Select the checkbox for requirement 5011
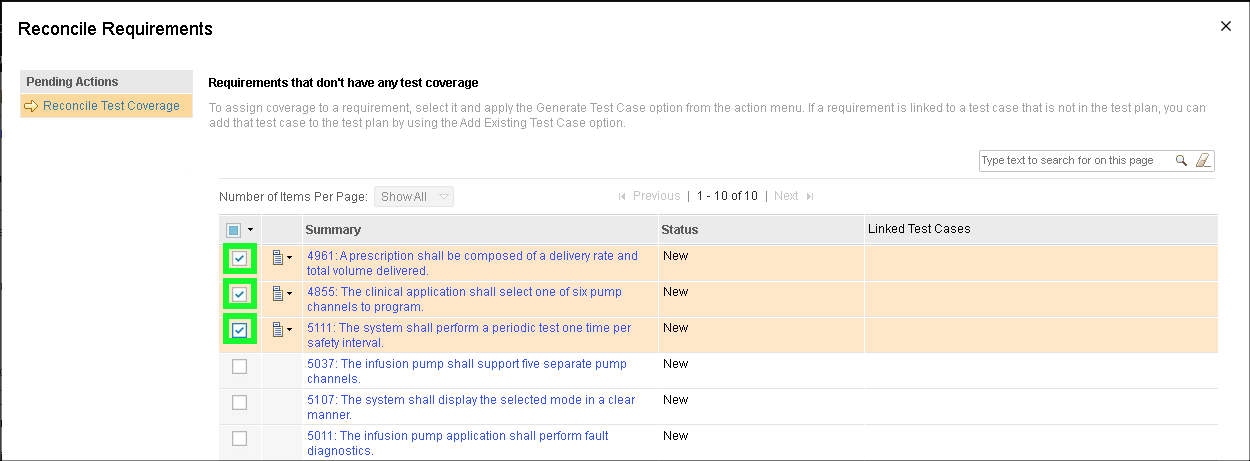The width and height of the screenshot is (1250, 461). click(x=239, y=438)
